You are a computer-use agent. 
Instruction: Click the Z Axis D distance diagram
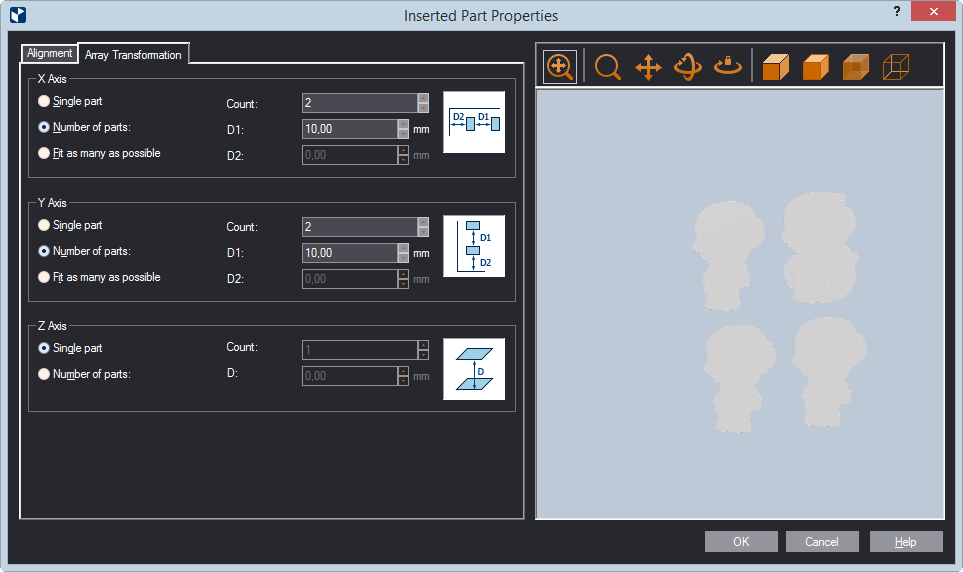[474, 369]
